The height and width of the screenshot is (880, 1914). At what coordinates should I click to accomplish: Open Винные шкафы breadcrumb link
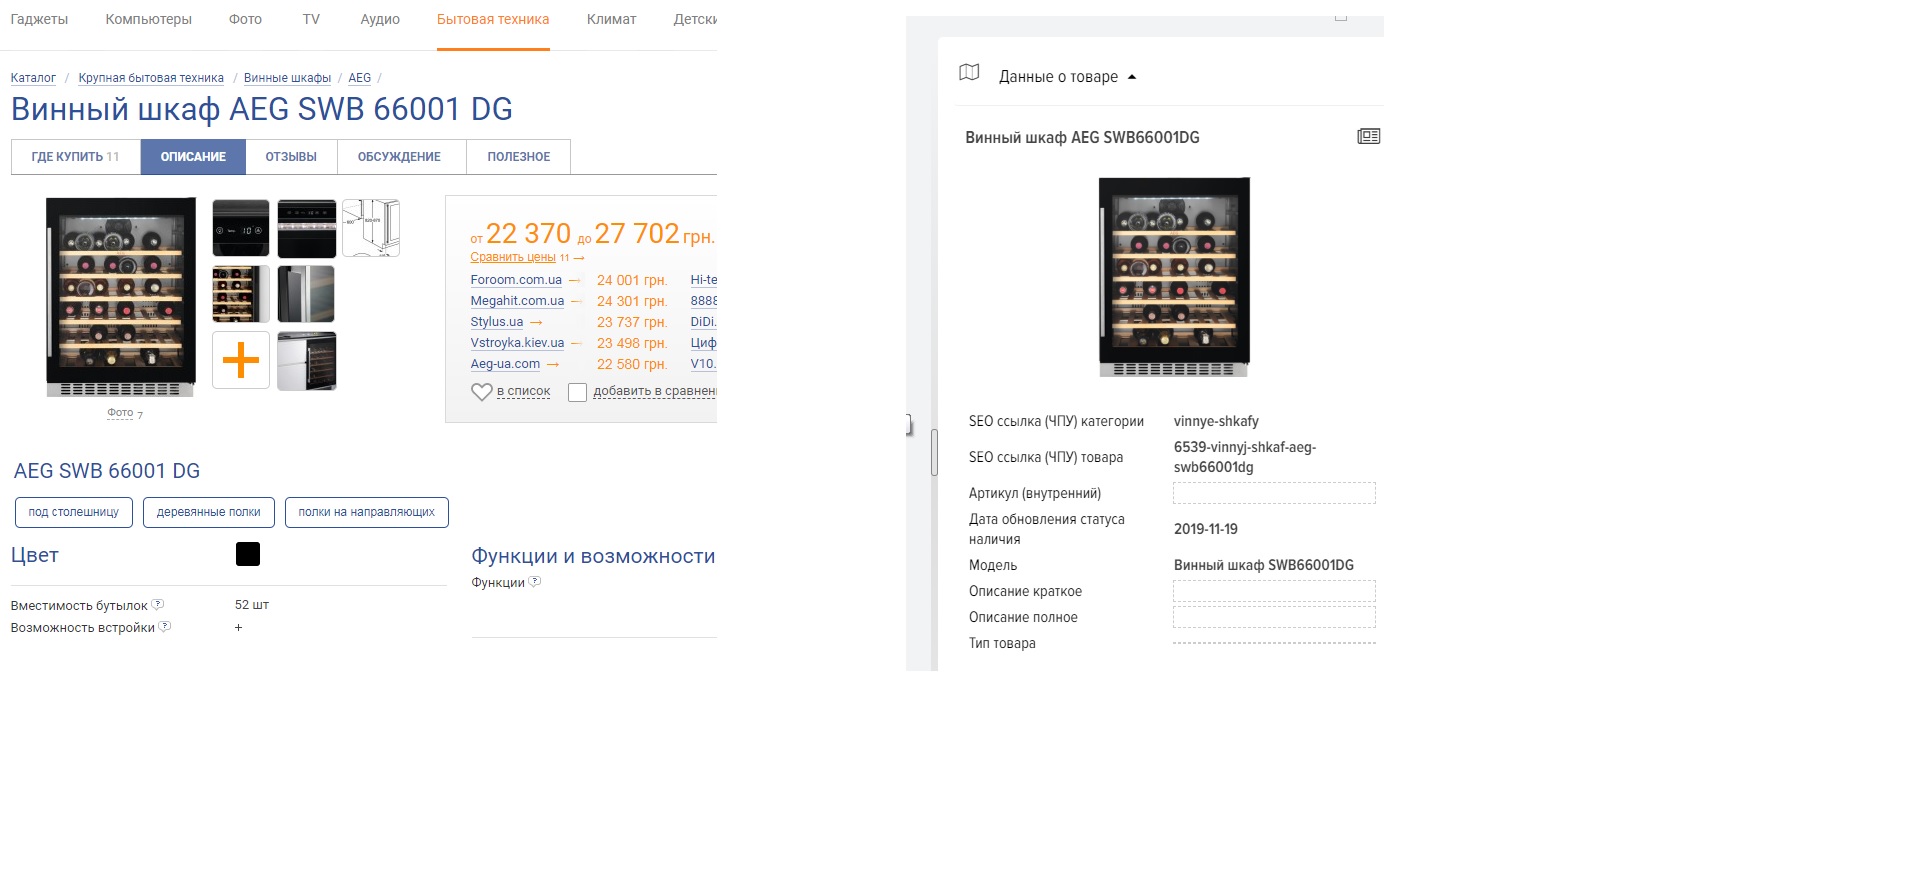pos(287,78)
